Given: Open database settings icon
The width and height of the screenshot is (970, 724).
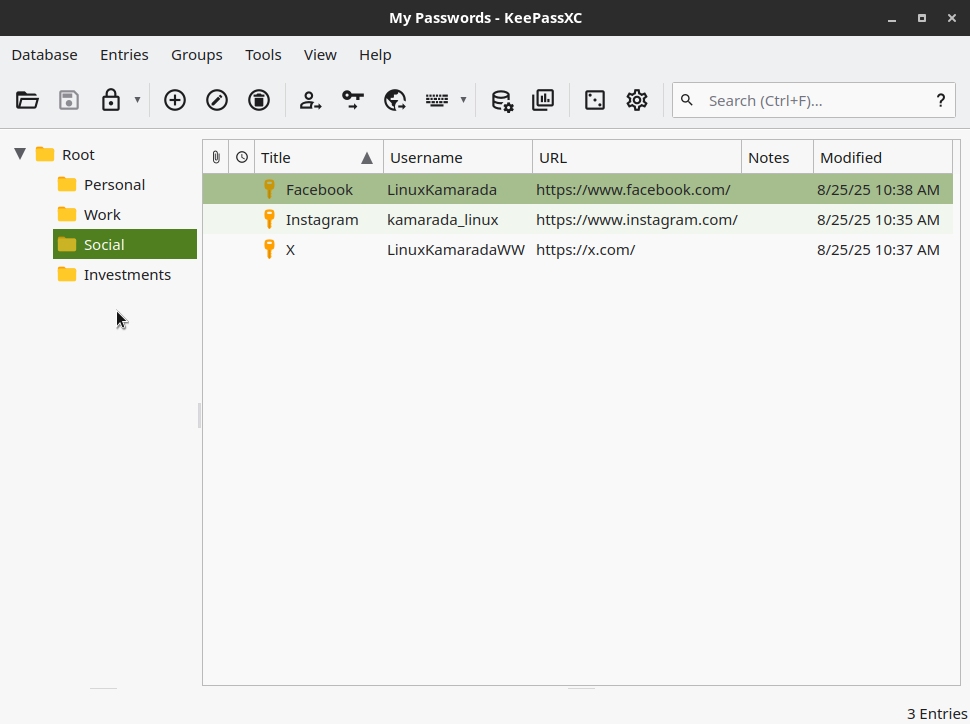Looking at the screenshot, I should [502, 100].
